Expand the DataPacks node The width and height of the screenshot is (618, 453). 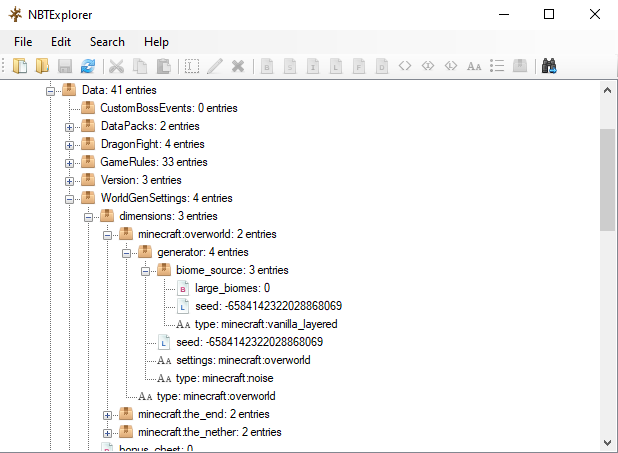pyautogui.click(x=69, y=127)
